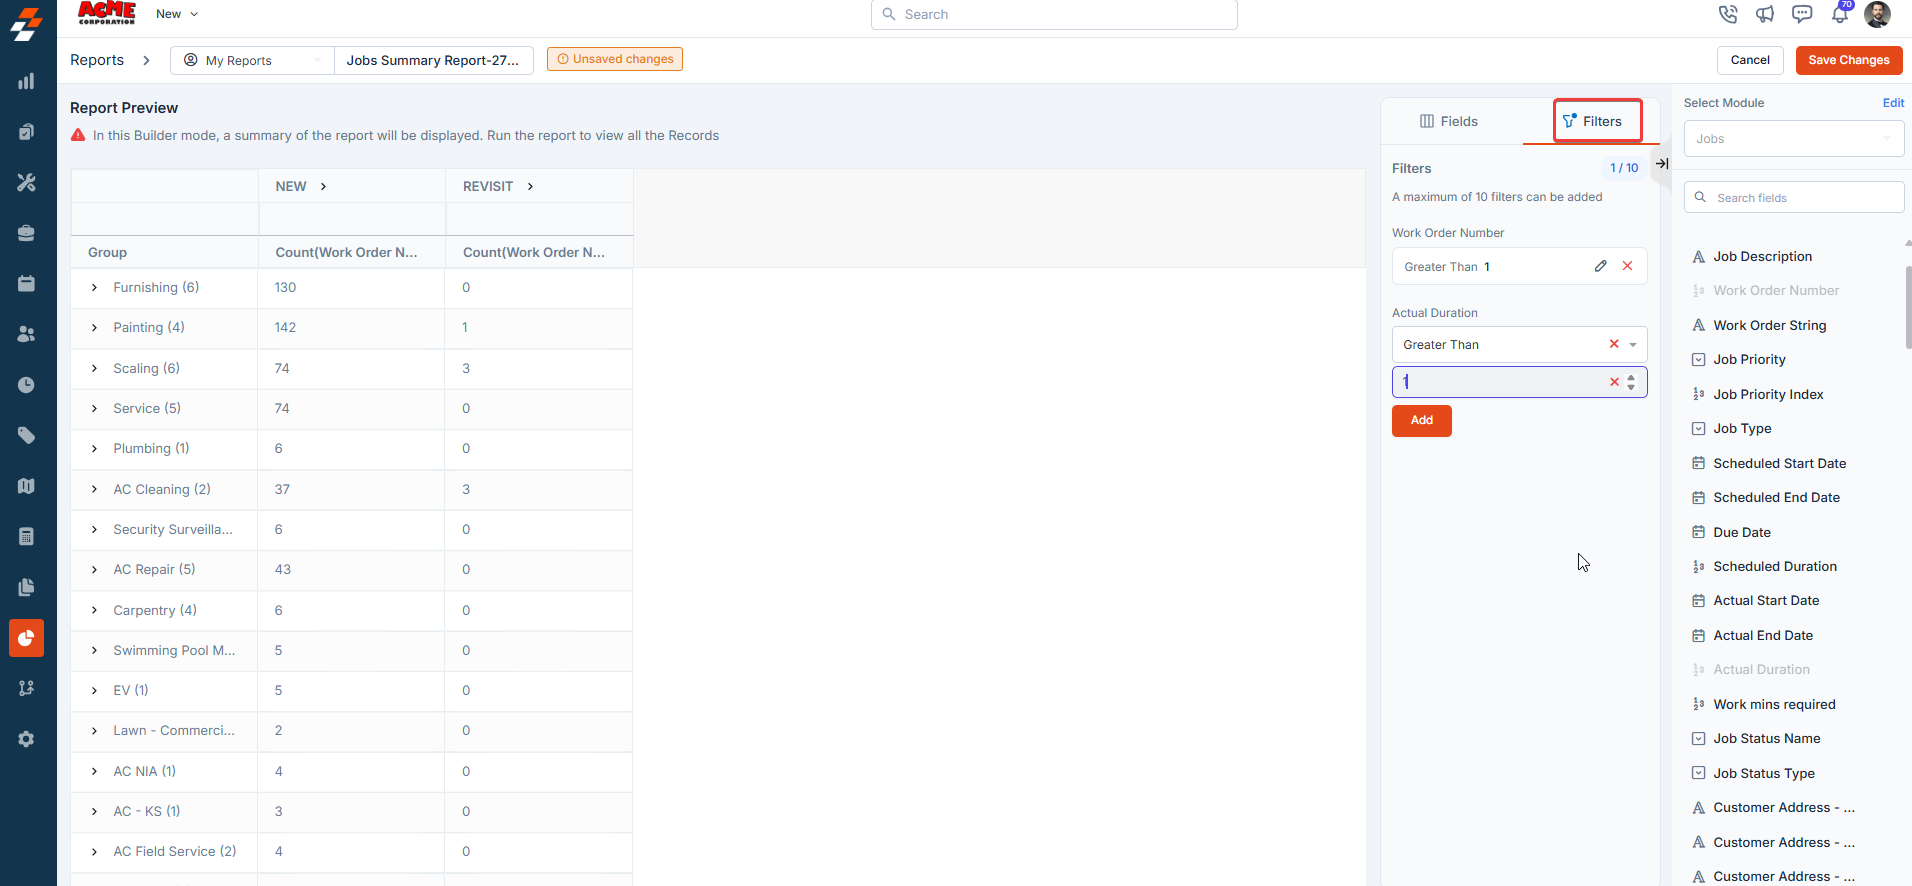Open the Jobs module dropdown

pyautogui.click(x=1793, y=139)
